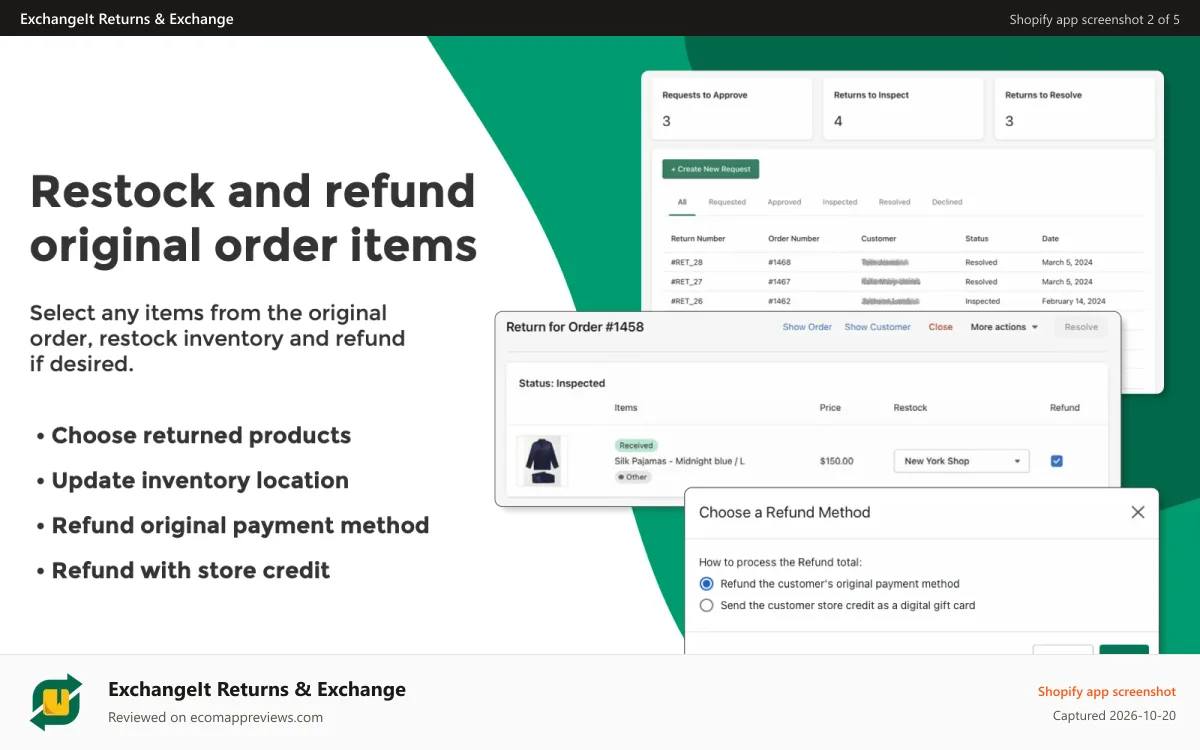Click the Inspected status in row #RET_26
The width and height of the screenshot is (1200, 750).
click(982, 301)
